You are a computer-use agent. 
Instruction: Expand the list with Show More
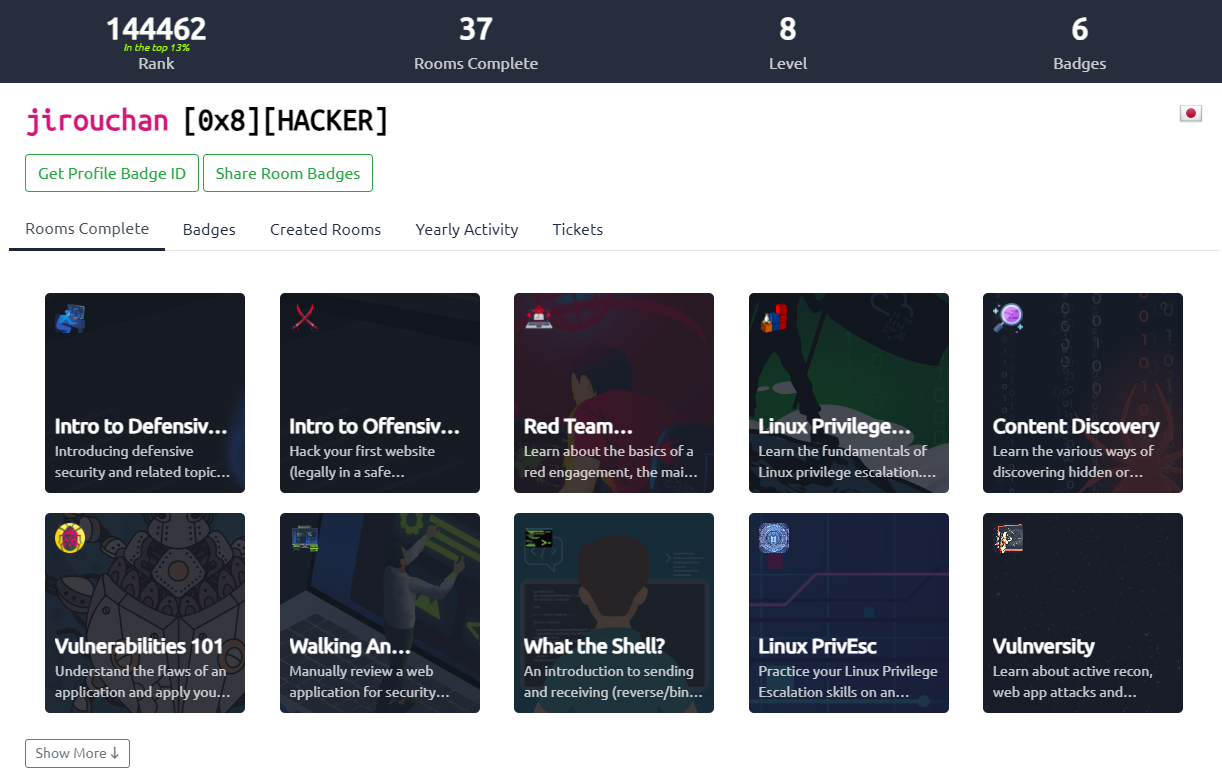(77, 753)
